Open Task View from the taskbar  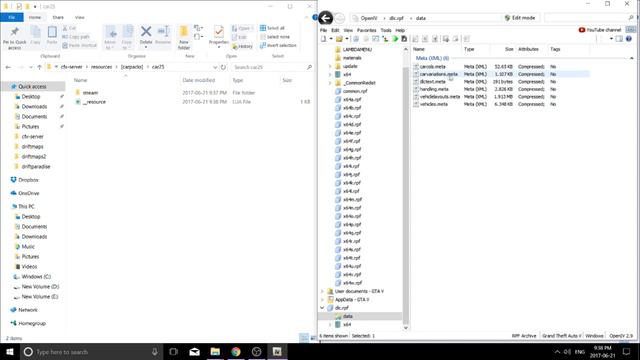(x=173, y=351)
